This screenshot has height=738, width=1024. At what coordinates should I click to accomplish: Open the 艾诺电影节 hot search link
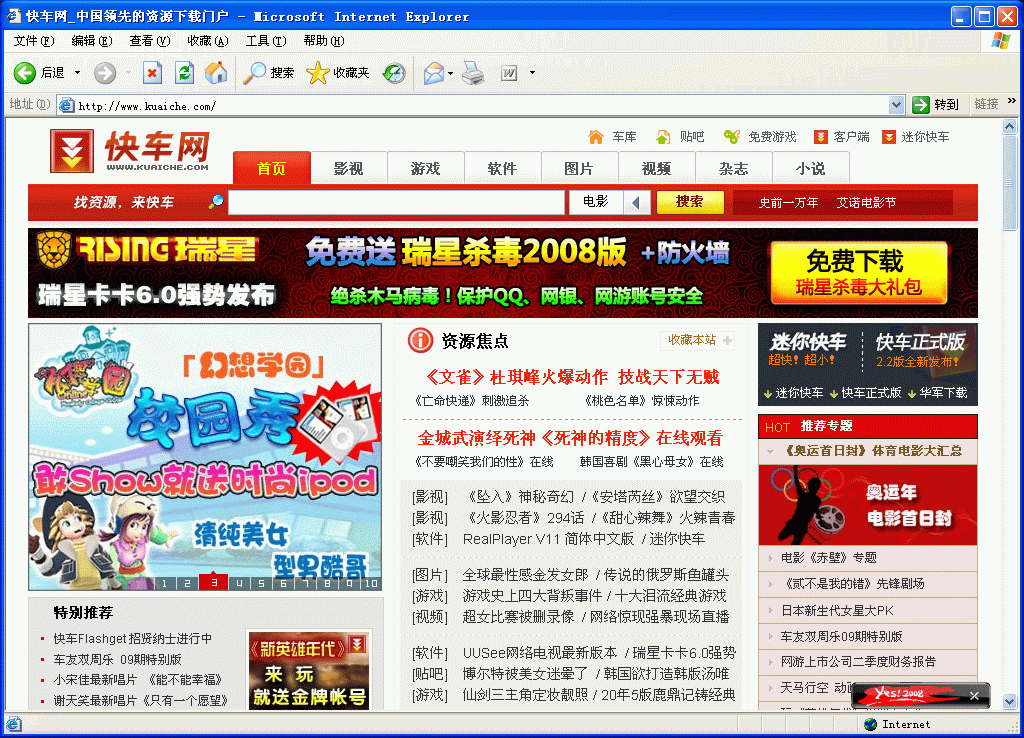click(866, 202)
